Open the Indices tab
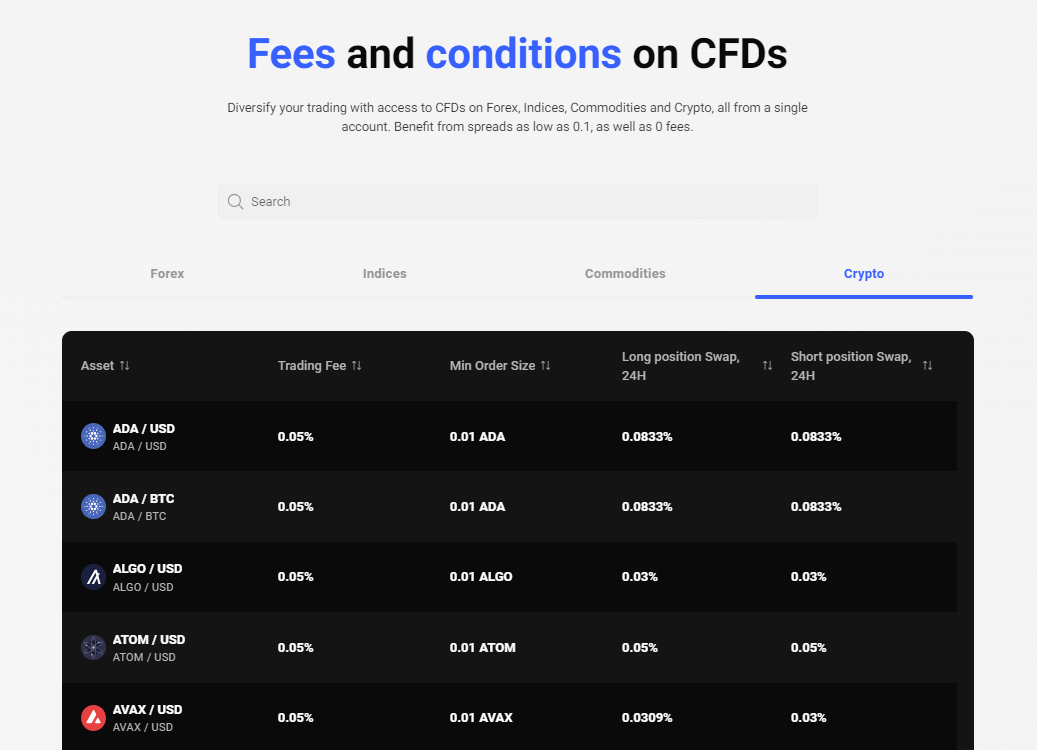Image resolution: width=1037 pixels, height=750 pixels. click(x=385, y=273)
